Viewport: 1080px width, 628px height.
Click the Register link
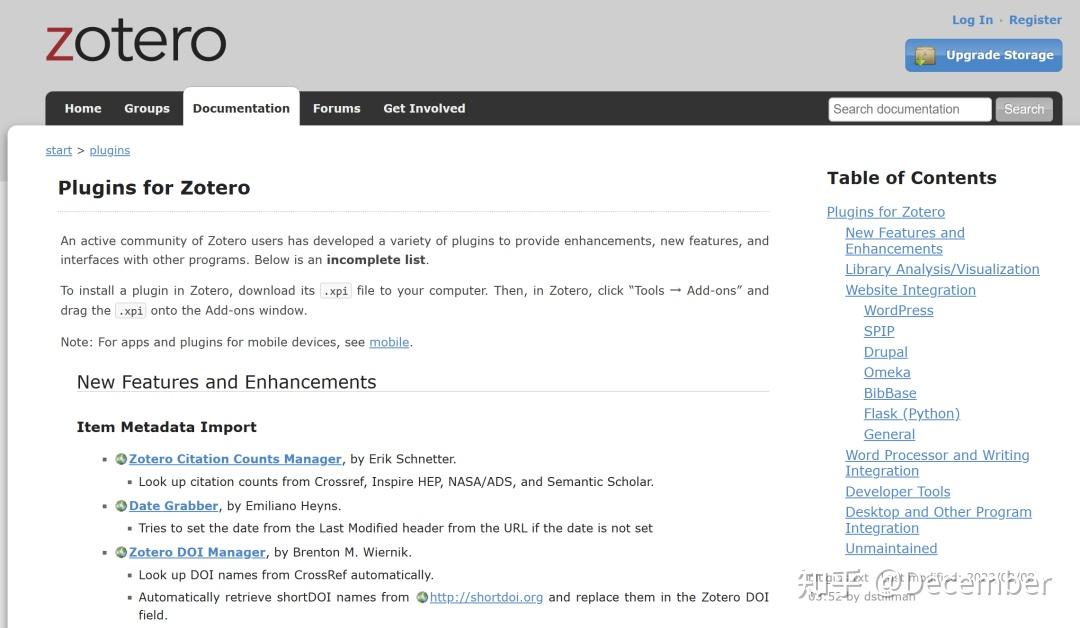[1035, 19]
